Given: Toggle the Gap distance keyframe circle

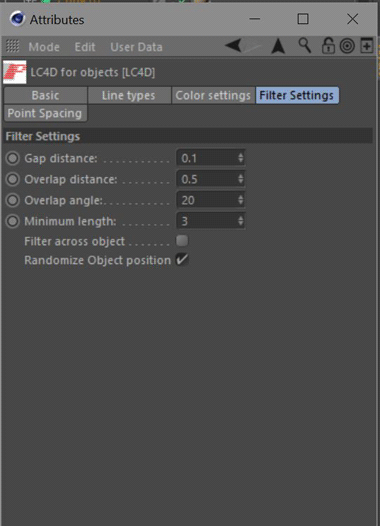Looking at the screenshot, I should (x=13, y=158).
